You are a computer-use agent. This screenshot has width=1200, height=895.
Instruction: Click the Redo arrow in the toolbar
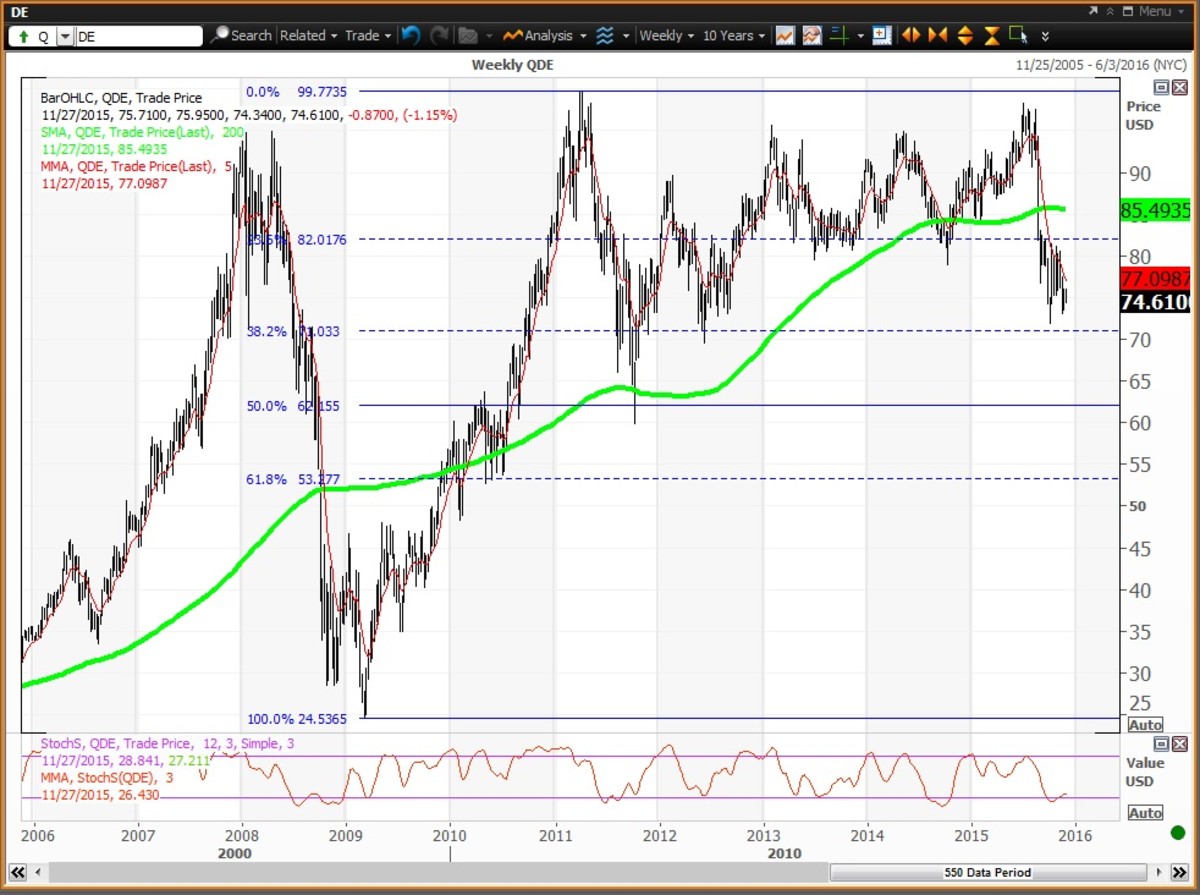pos(439,35)
